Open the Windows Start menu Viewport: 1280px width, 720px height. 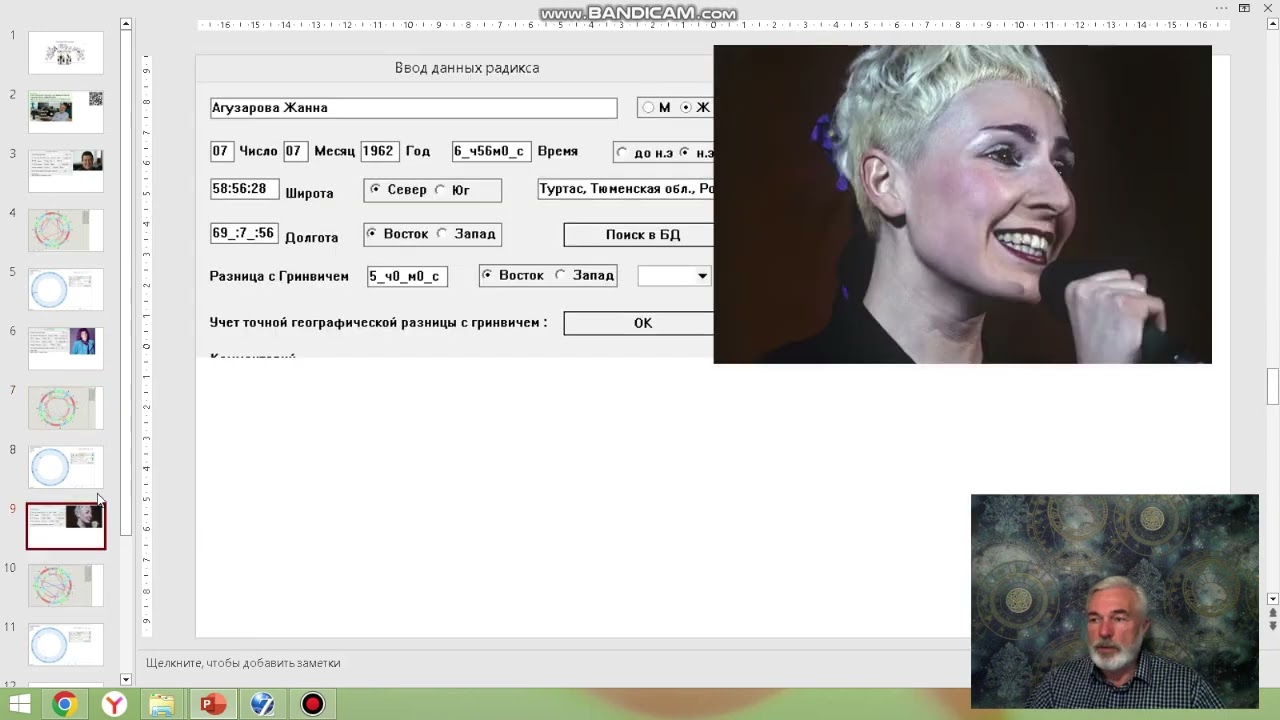20,704
